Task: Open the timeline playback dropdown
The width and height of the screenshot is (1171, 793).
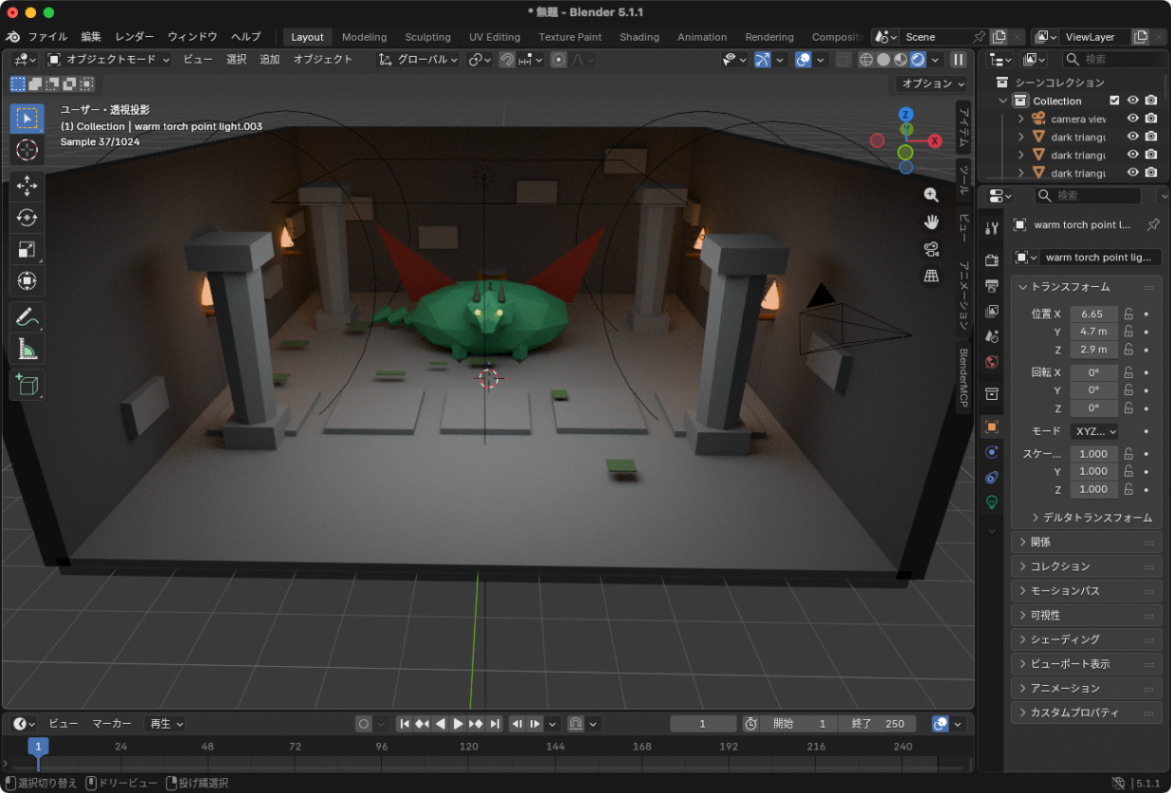Action: (164, 724)
